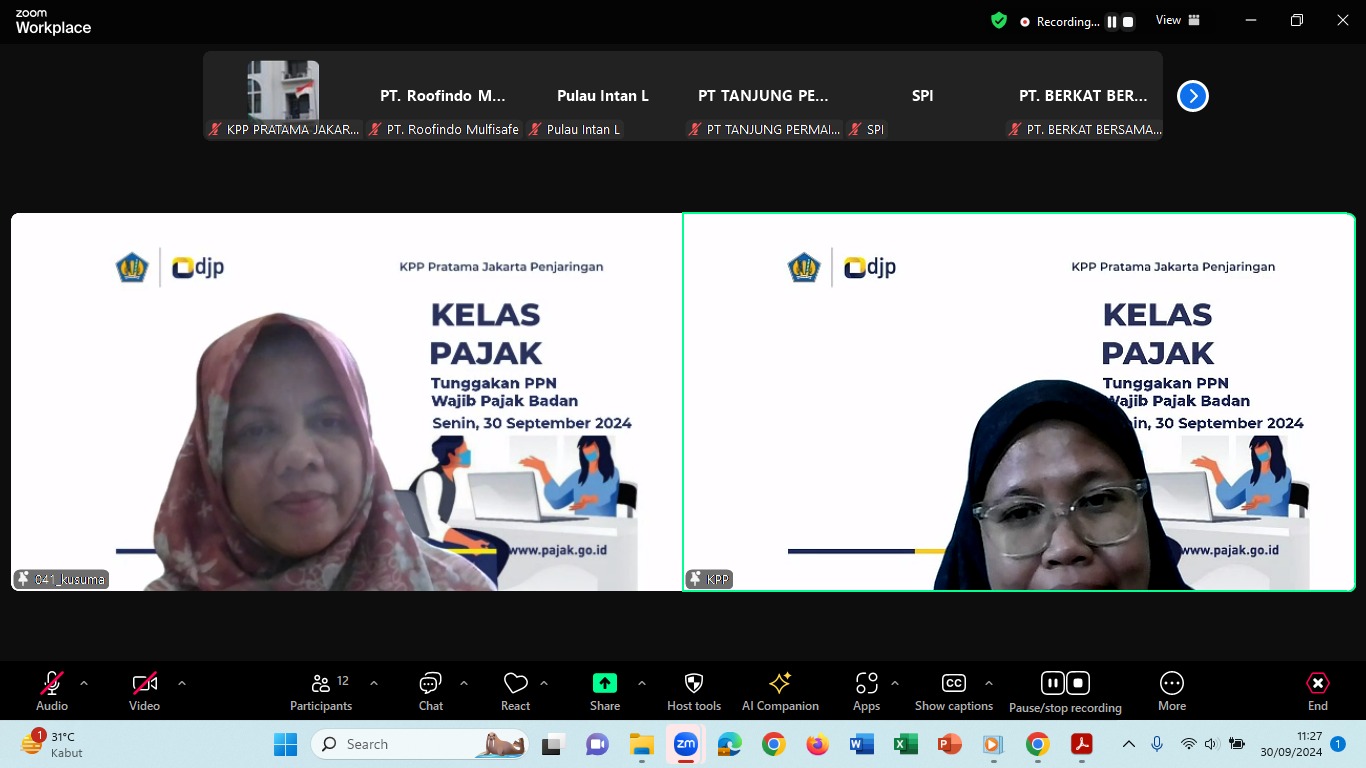1366x768 pixels.
Task: Click the React heart icon
Action: [x=515, y=692]
